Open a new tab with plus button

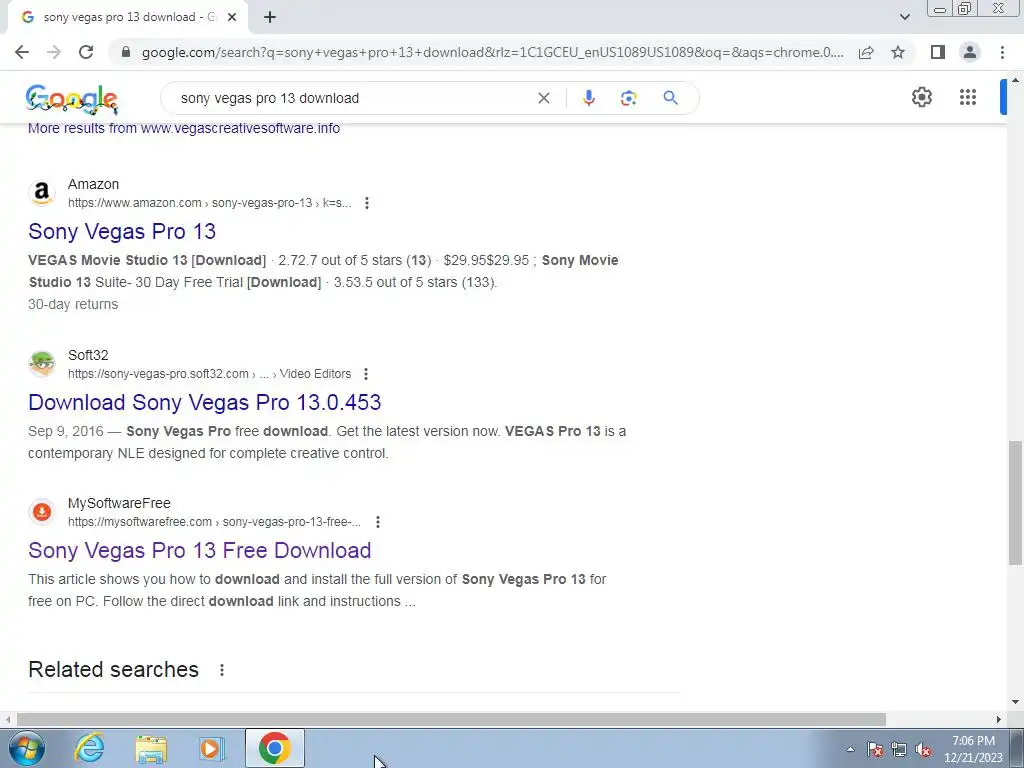[270, 17]
